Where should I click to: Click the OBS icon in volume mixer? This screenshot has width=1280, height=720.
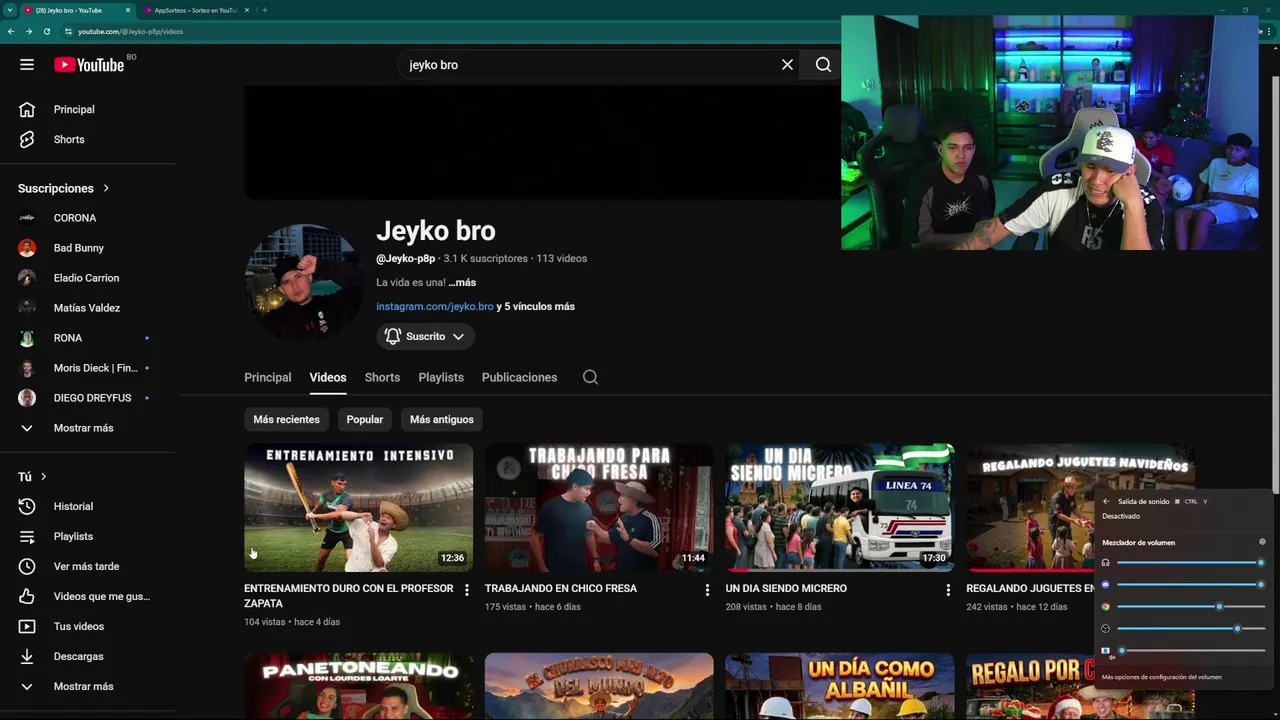1105,628
